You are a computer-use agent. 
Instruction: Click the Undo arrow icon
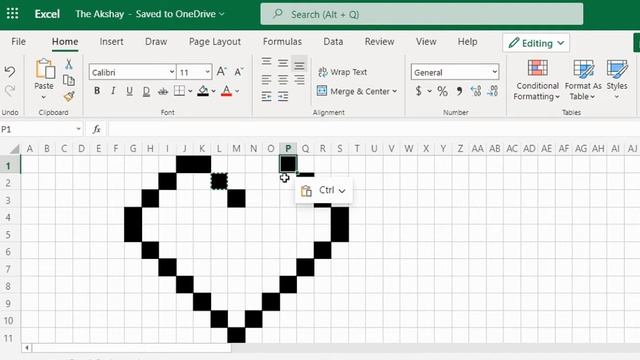click(10, 72)
